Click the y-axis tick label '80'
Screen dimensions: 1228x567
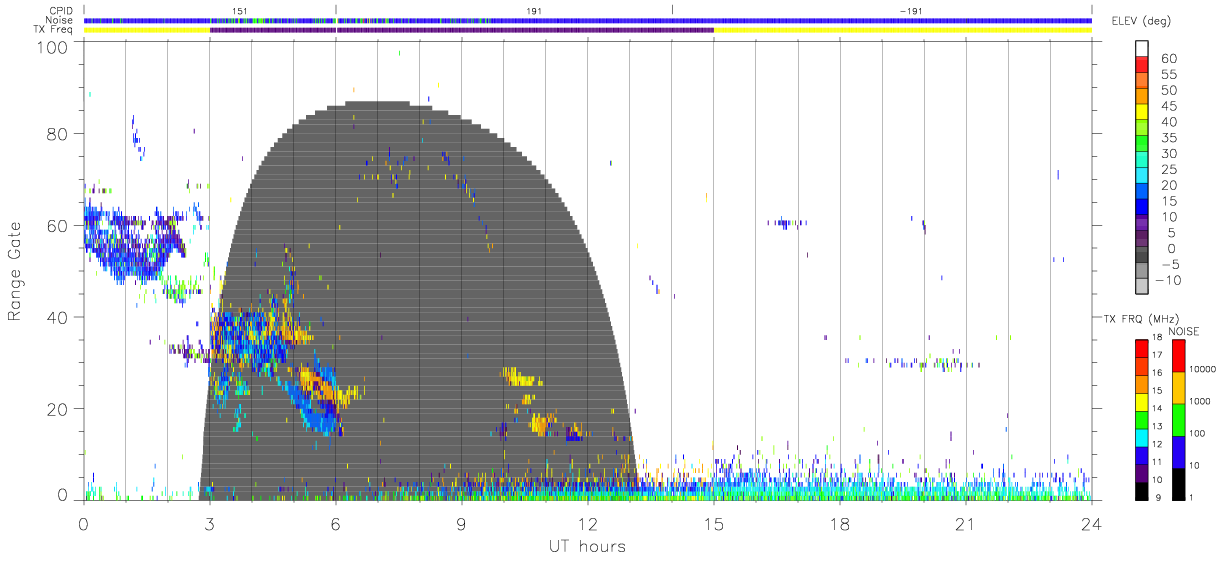[59, 133]
